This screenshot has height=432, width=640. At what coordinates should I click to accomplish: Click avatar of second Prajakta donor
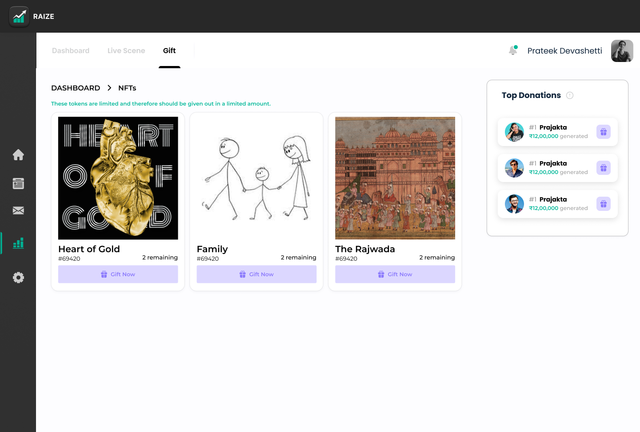pos(514,168)
